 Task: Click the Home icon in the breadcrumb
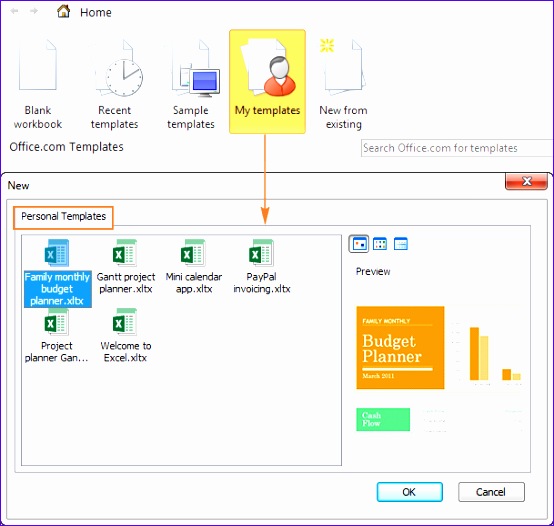pyautogui.click(x=64, y=11)
